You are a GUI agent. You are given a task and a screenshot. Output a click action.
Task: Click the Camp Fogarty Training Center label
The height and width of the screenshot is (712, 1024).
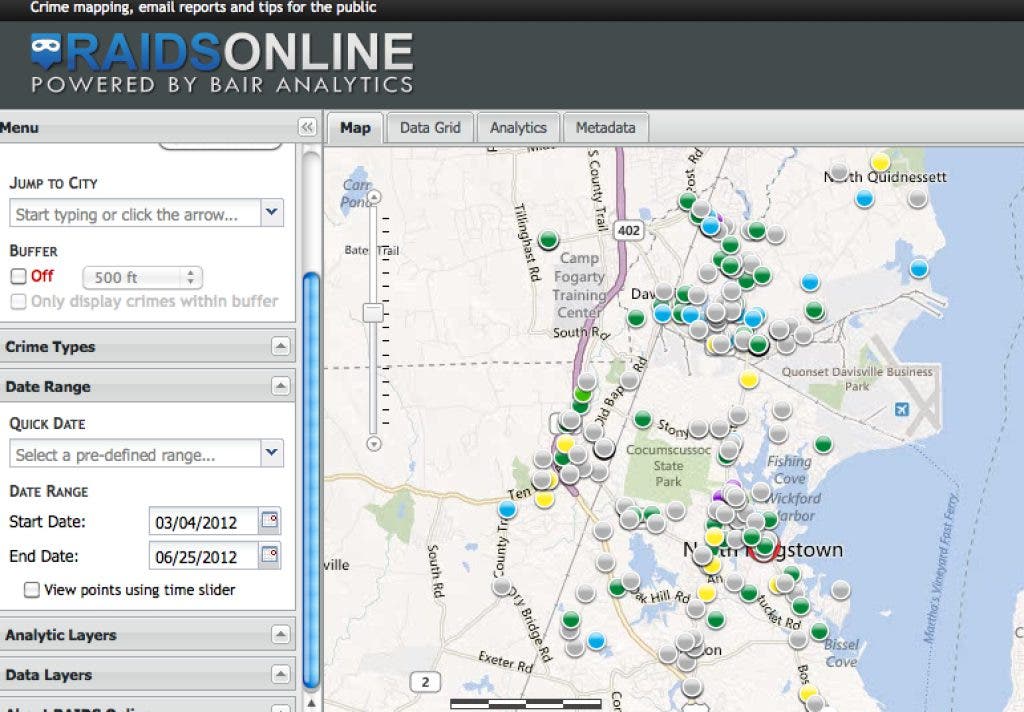579,285
